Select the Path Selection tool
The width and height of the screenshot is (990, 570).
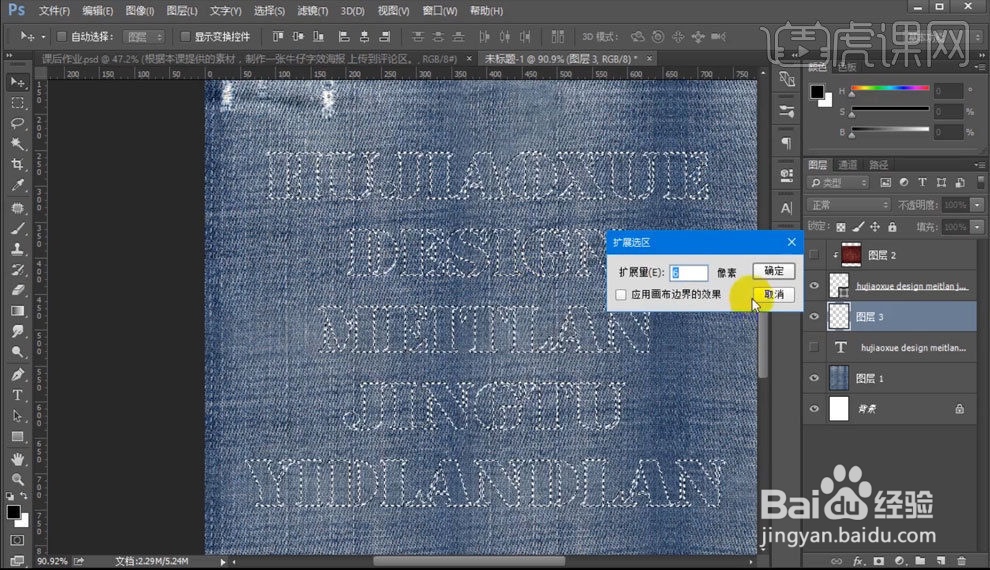point(18,415)
